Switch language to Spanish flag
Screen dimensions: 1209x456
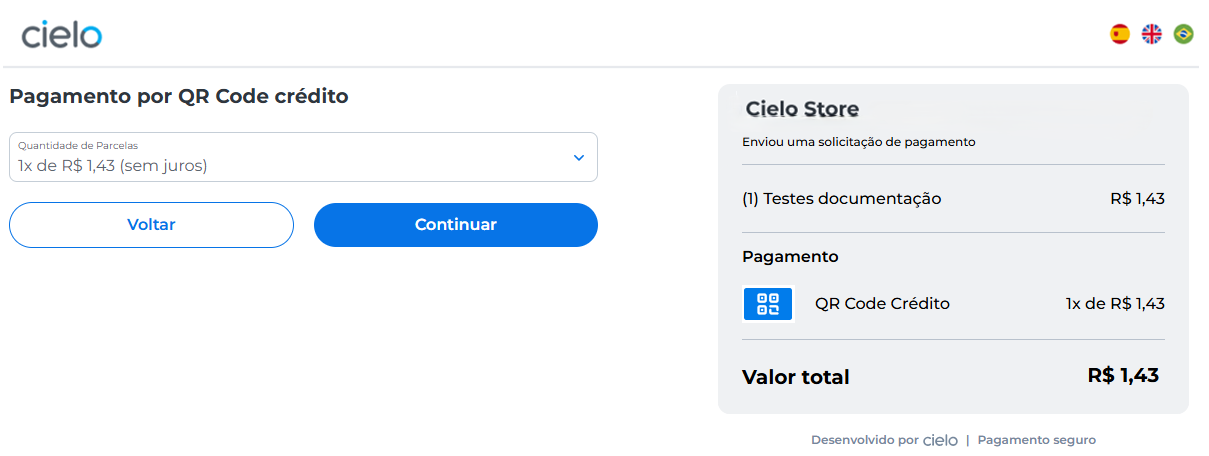click(x=1120, y=34)
